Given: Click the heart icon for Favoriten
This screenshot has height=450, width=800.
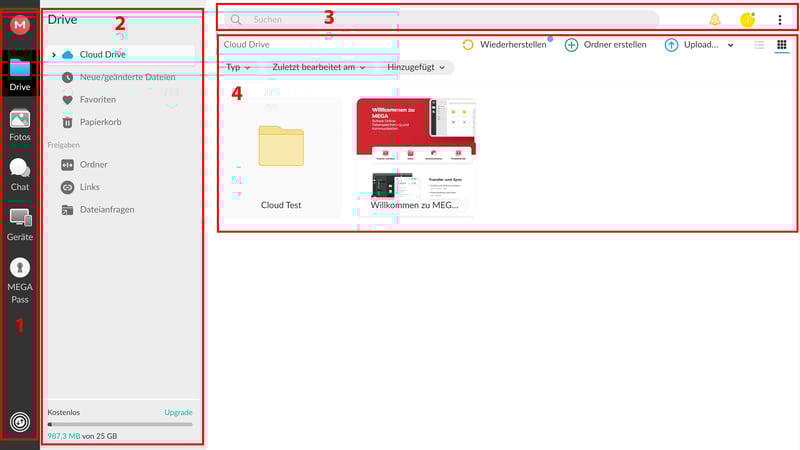Looking at the screenshot, I should click(67, 99).
